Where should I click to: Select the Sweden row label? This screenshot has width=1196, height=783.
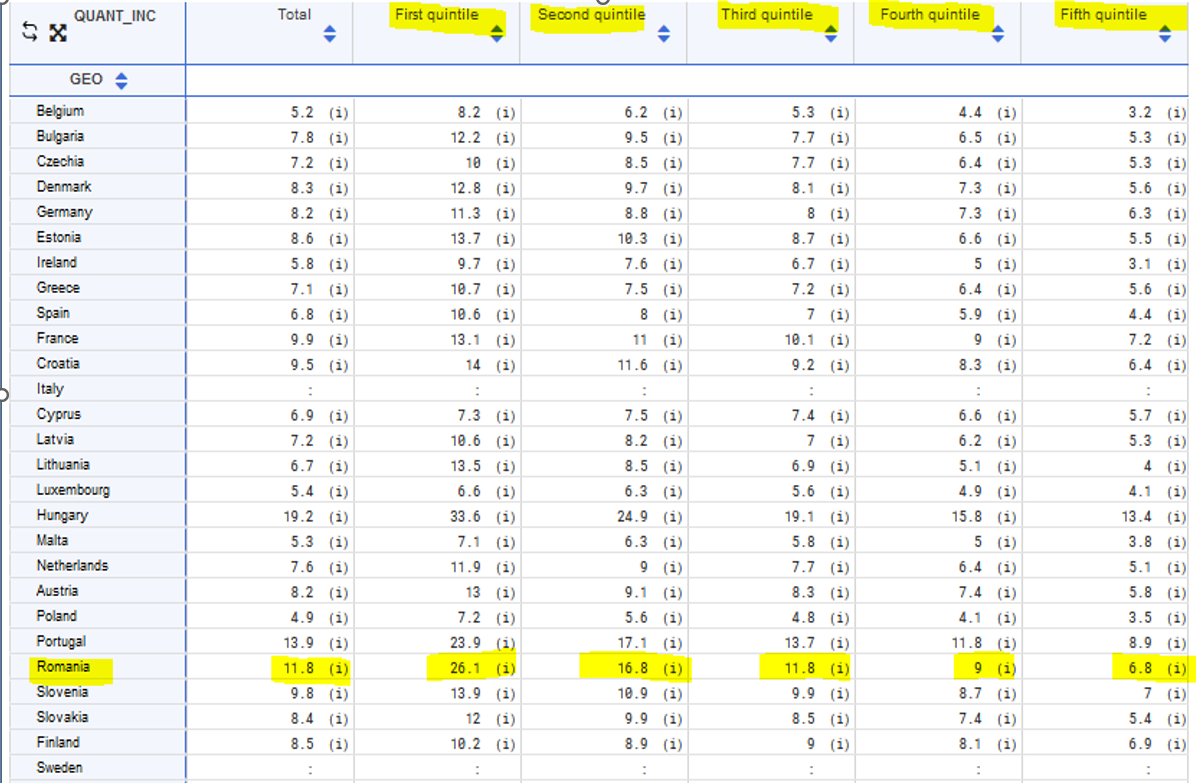point(59,767)
